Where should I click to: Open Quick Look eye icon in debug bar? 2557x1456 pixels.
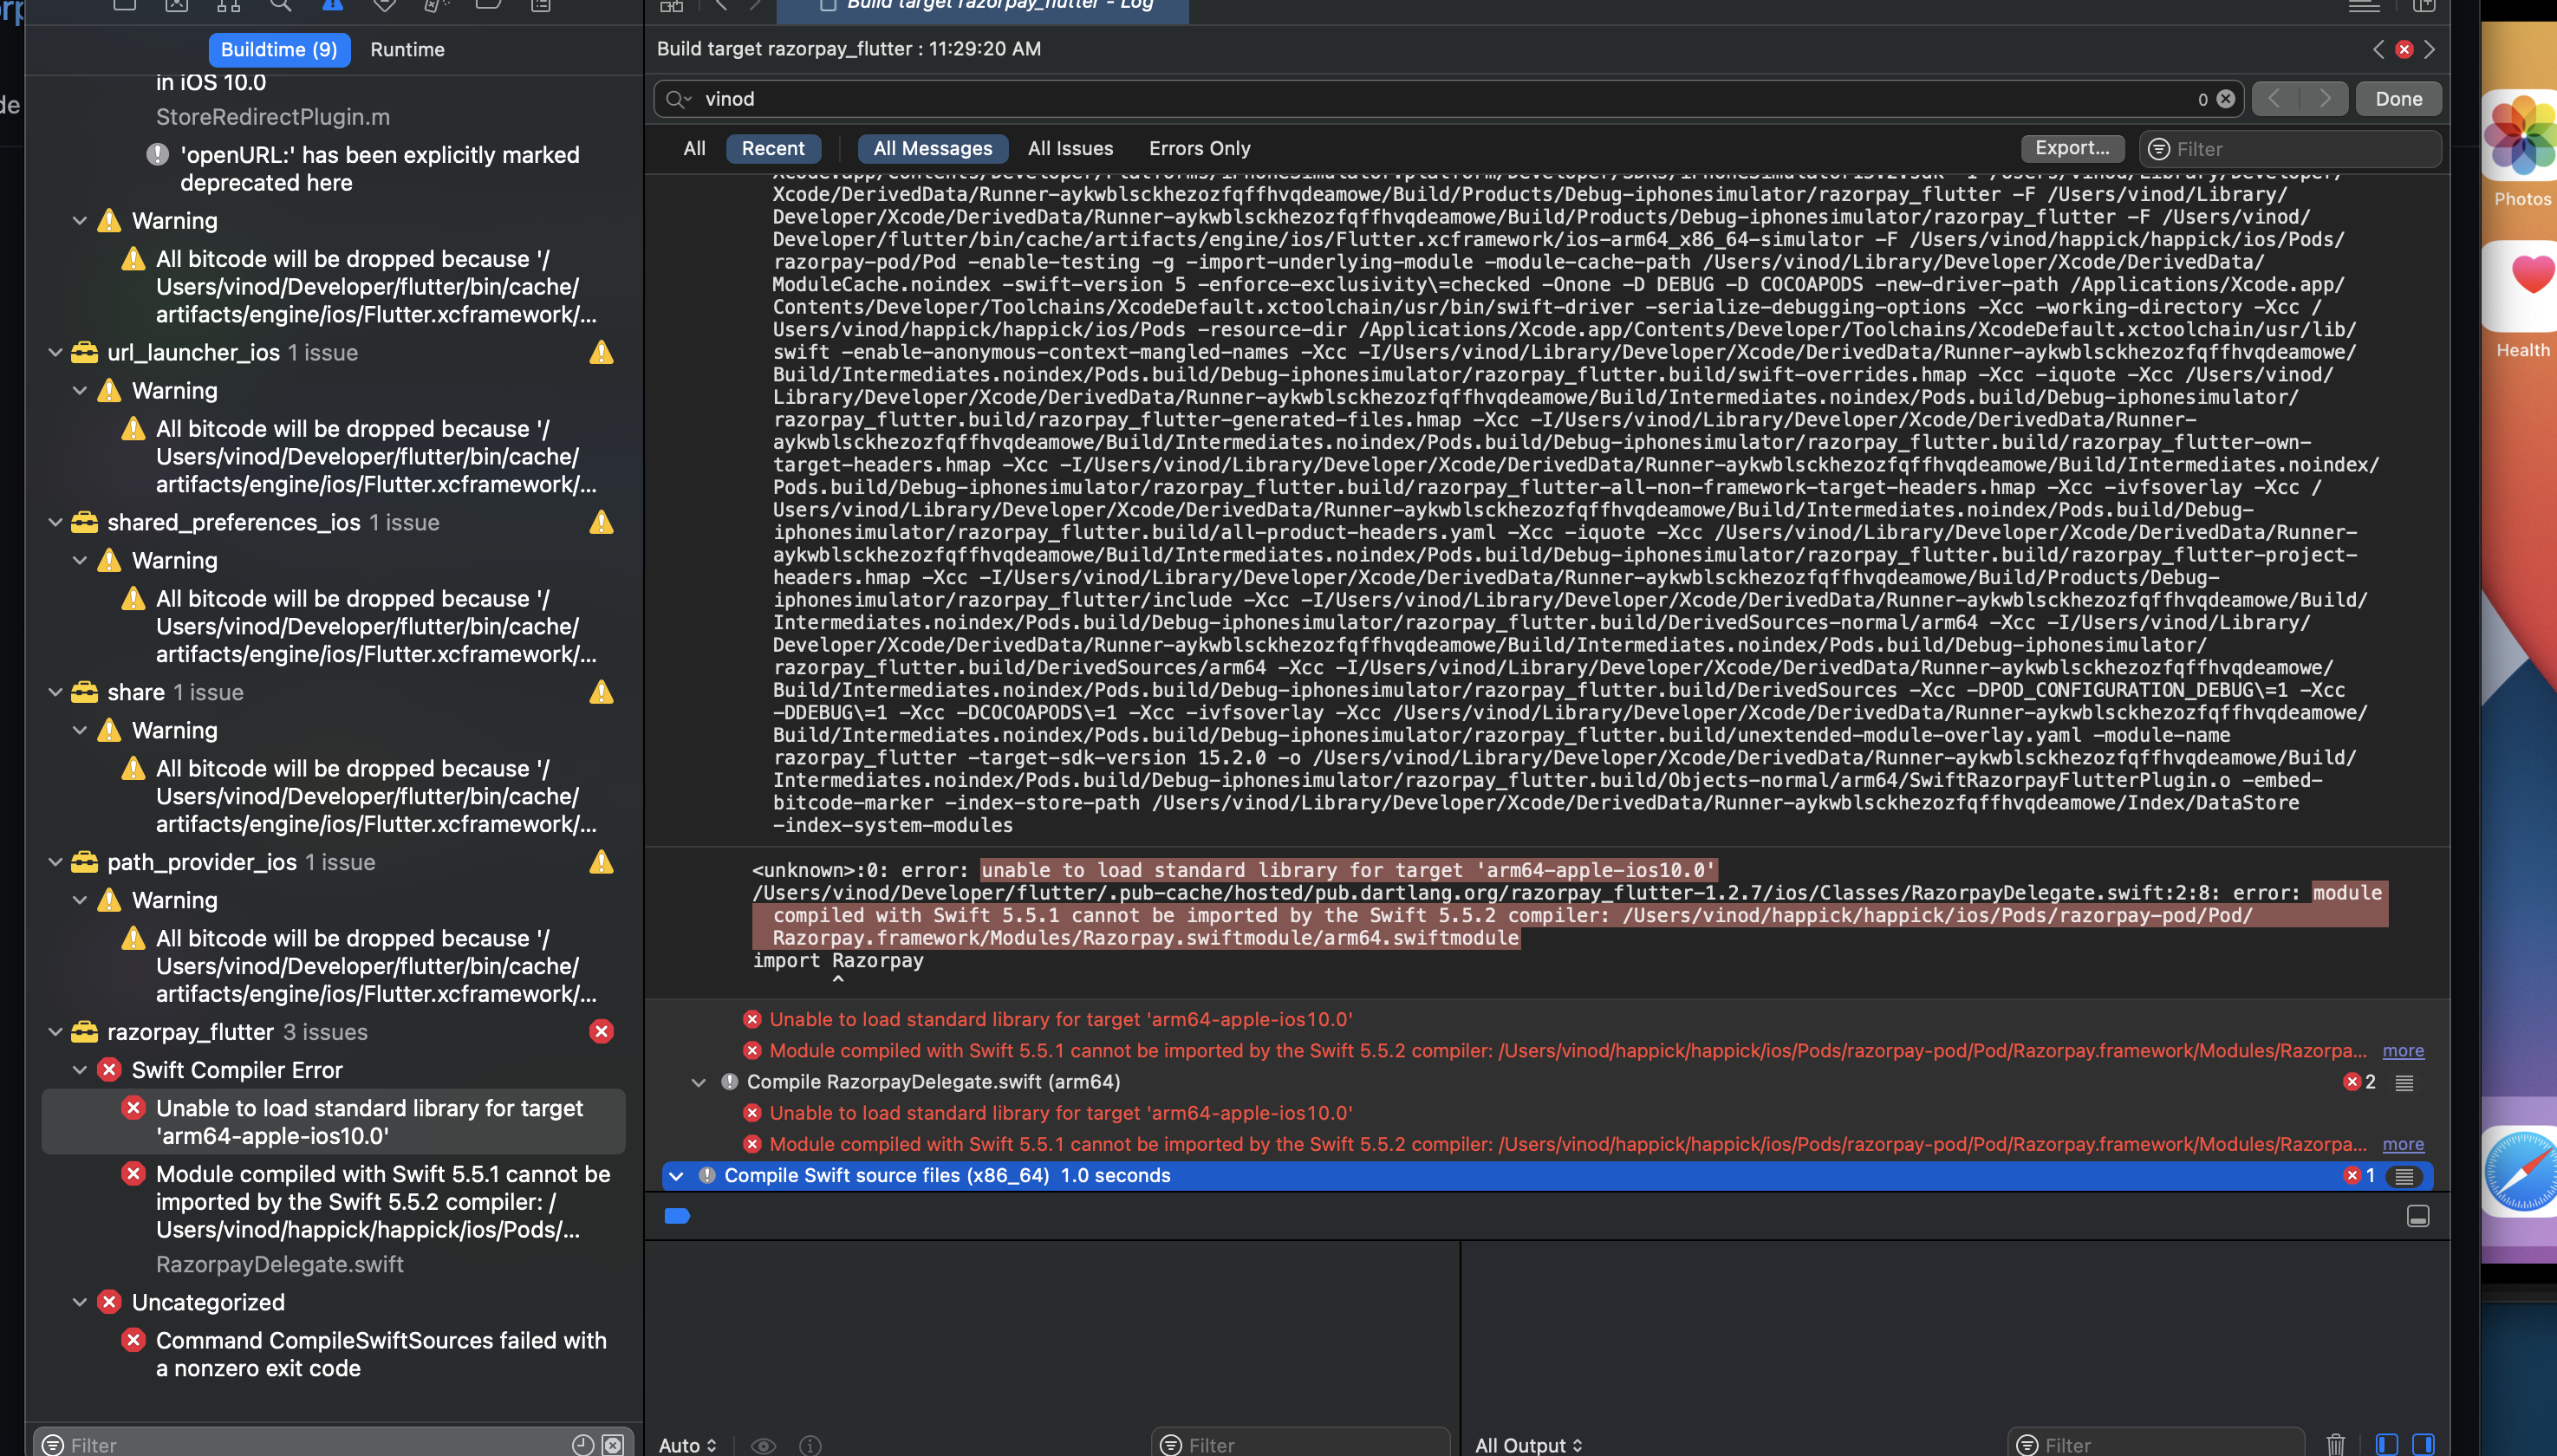763,1445
